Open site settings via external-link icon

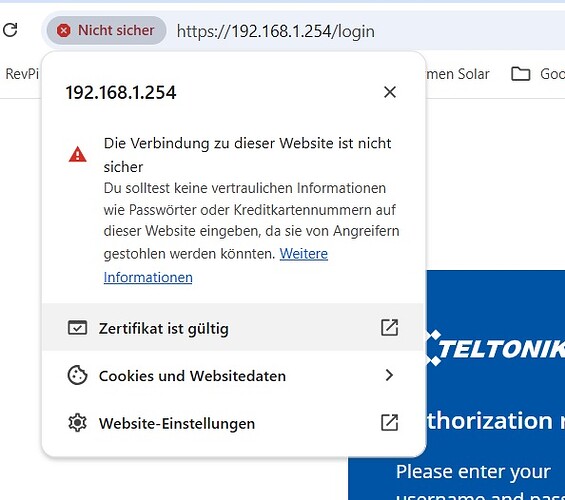tap(390, 422)
